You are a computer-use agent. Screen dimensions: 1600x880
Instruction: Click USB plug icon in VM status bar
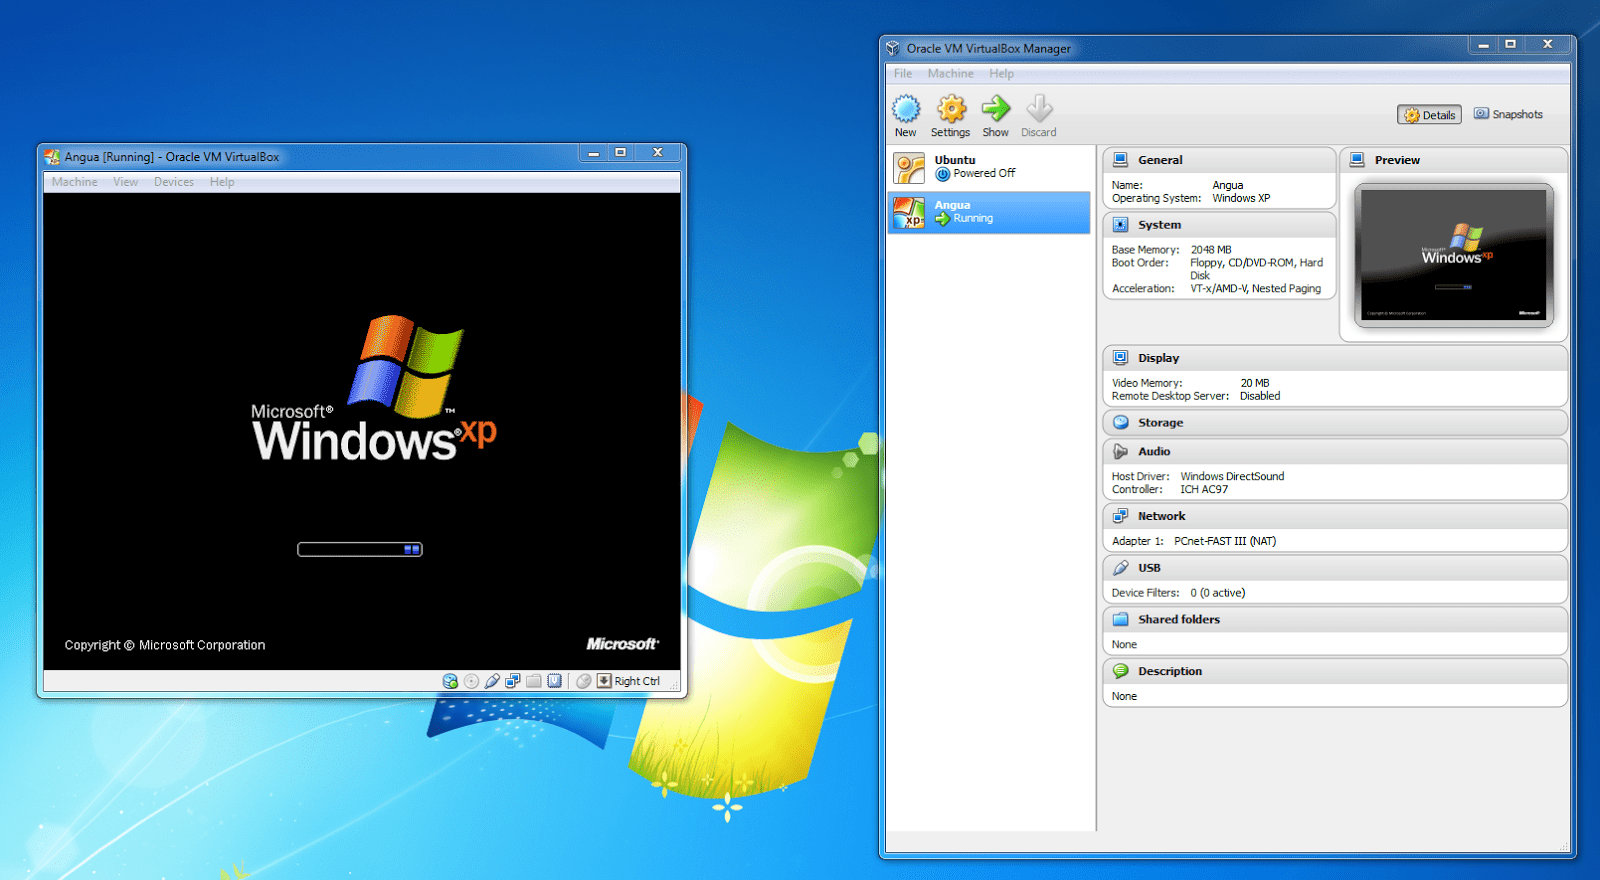pos(492,681)
